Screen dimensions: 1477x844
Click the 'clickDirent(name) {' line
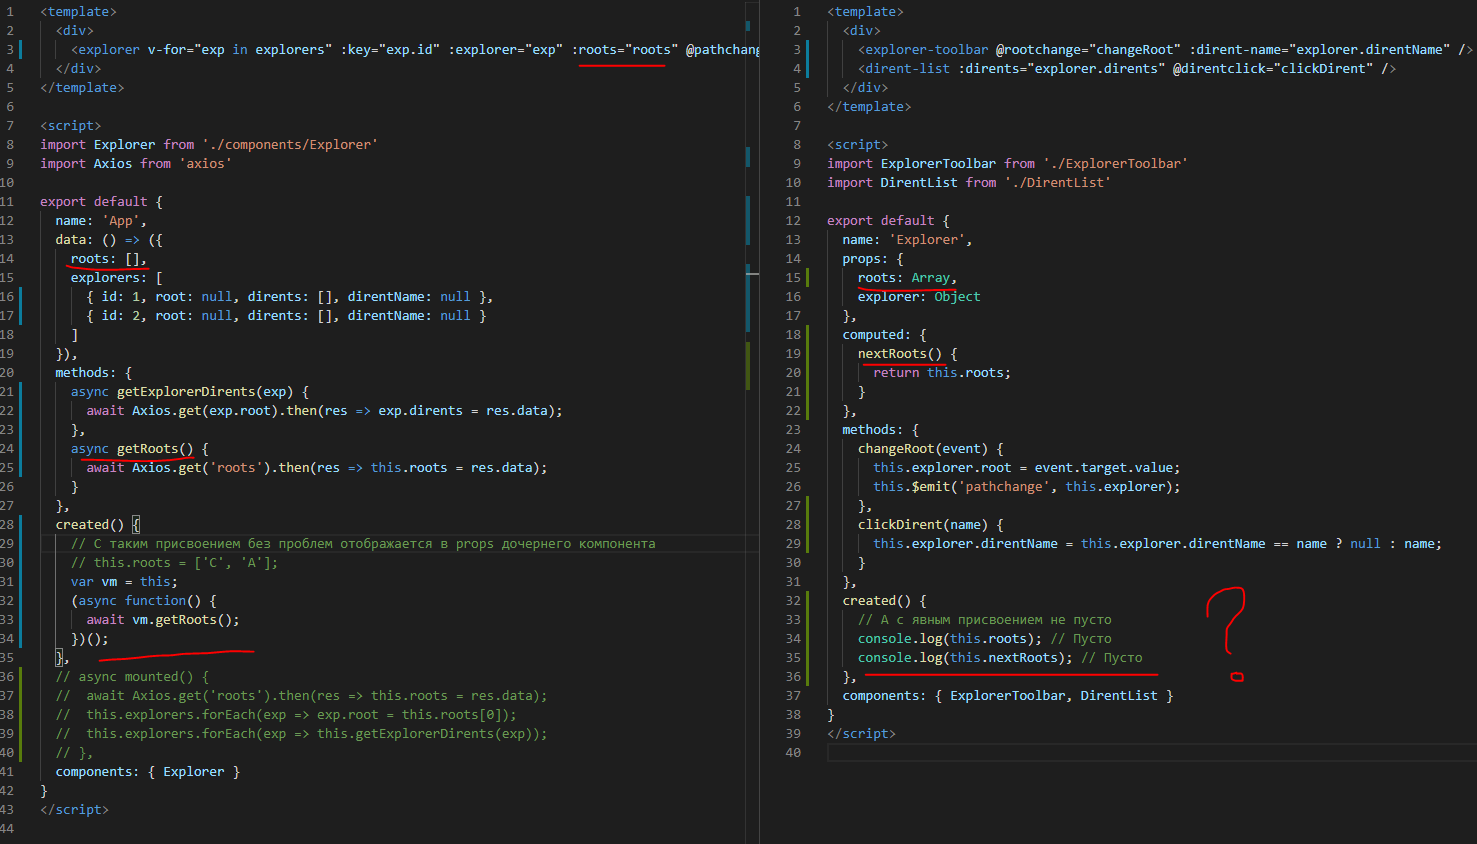(930, 524)
